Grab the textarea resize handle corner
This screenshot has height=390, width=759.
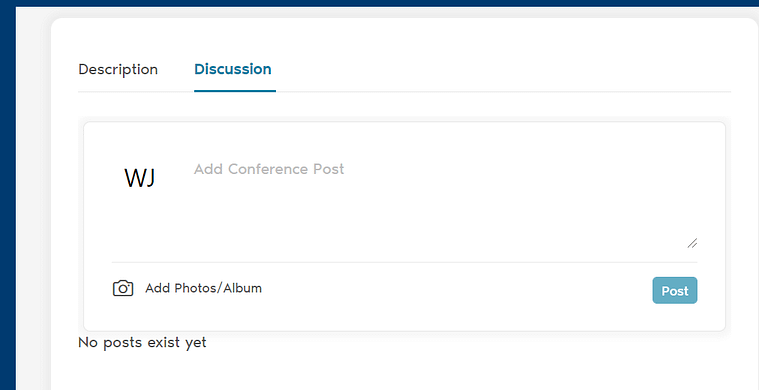click(692, 243)
